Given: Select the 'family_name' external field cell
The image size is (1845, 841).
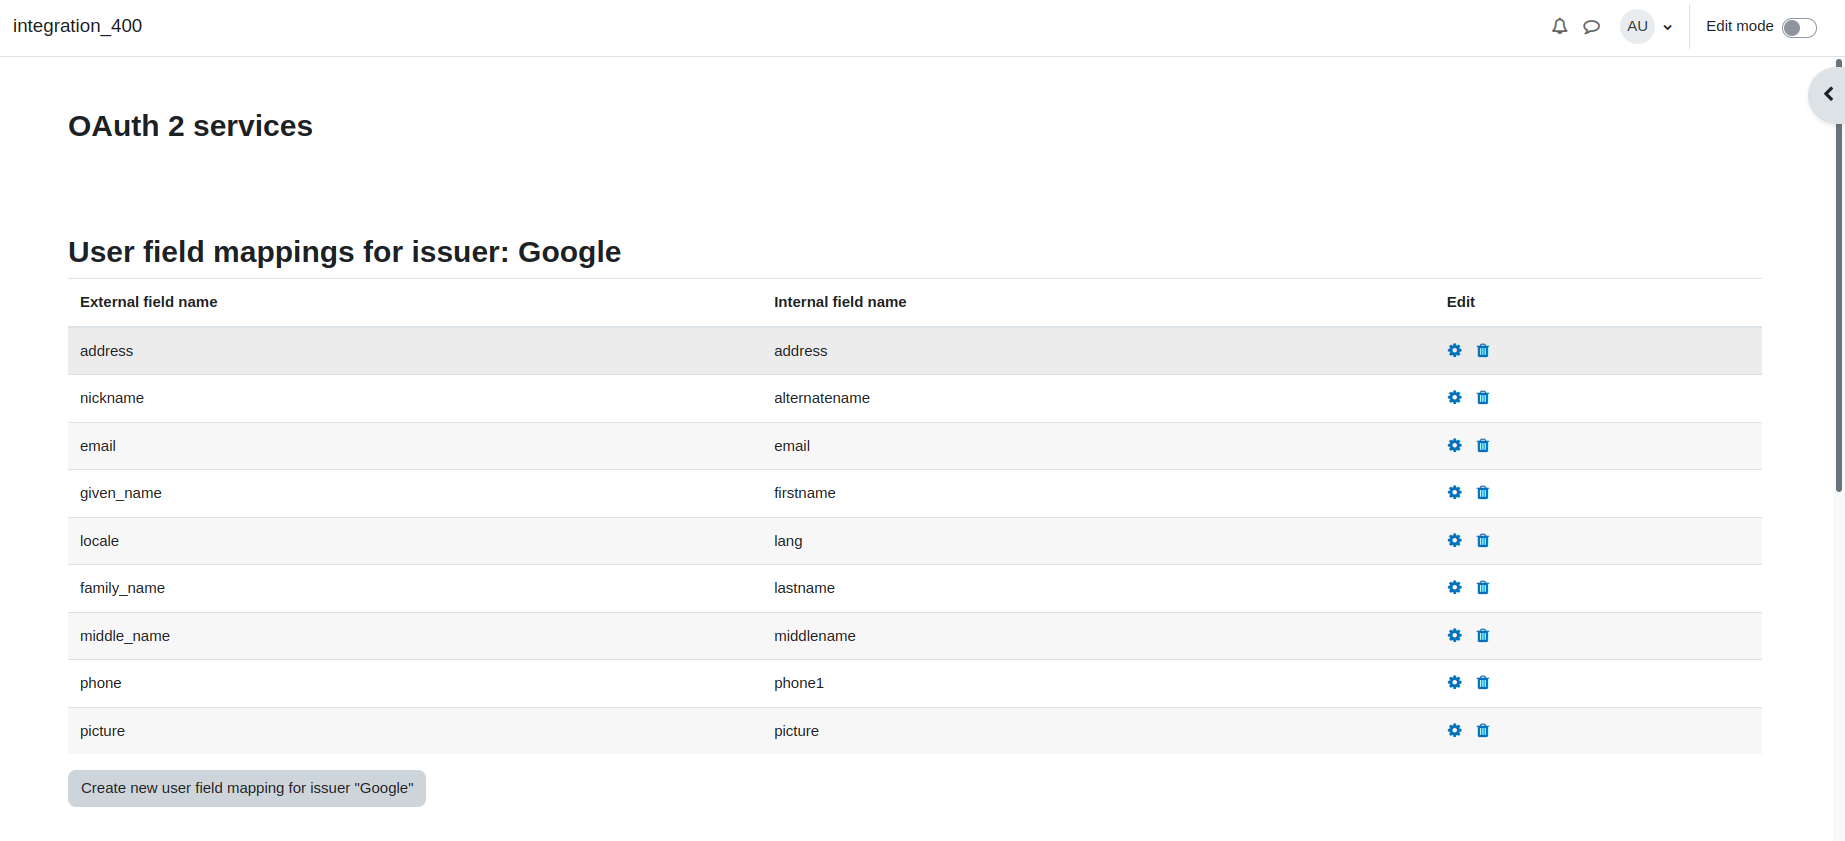Looking at the screenshot, I should coord(415,588).
